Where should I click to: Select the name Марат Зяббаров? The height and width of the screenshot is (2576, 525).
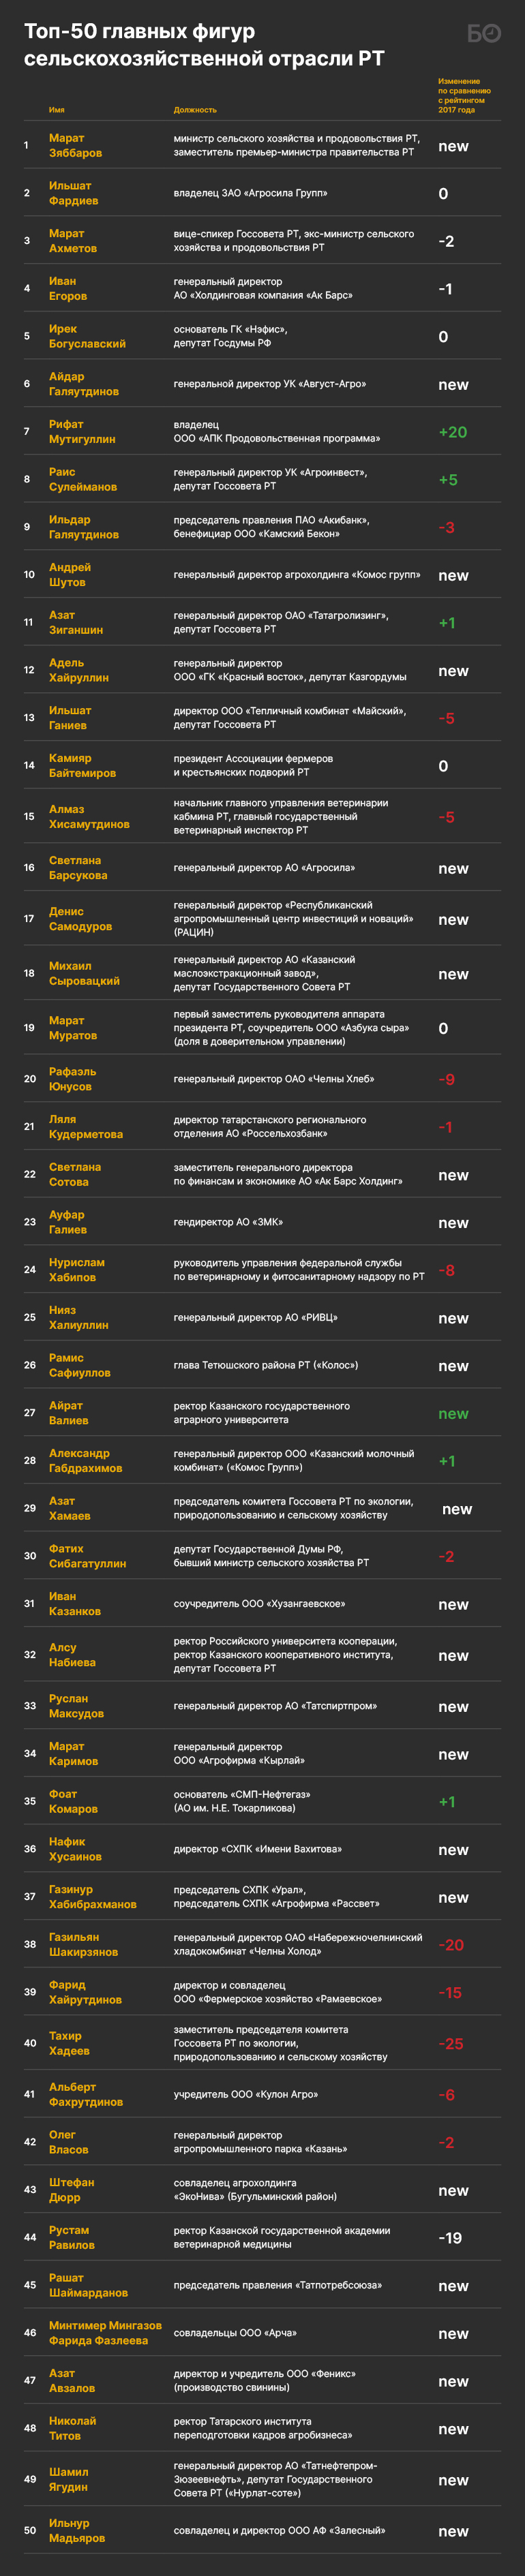[x=75, y=146]
